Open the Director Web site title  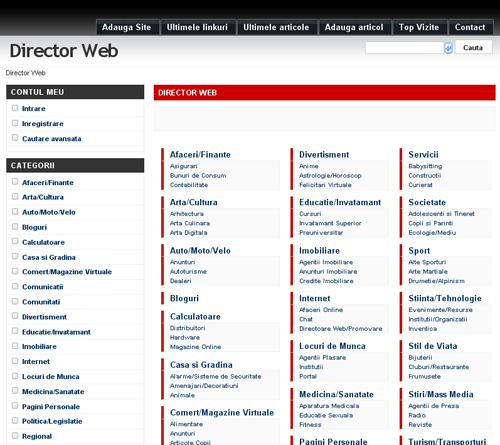point(64,51)
